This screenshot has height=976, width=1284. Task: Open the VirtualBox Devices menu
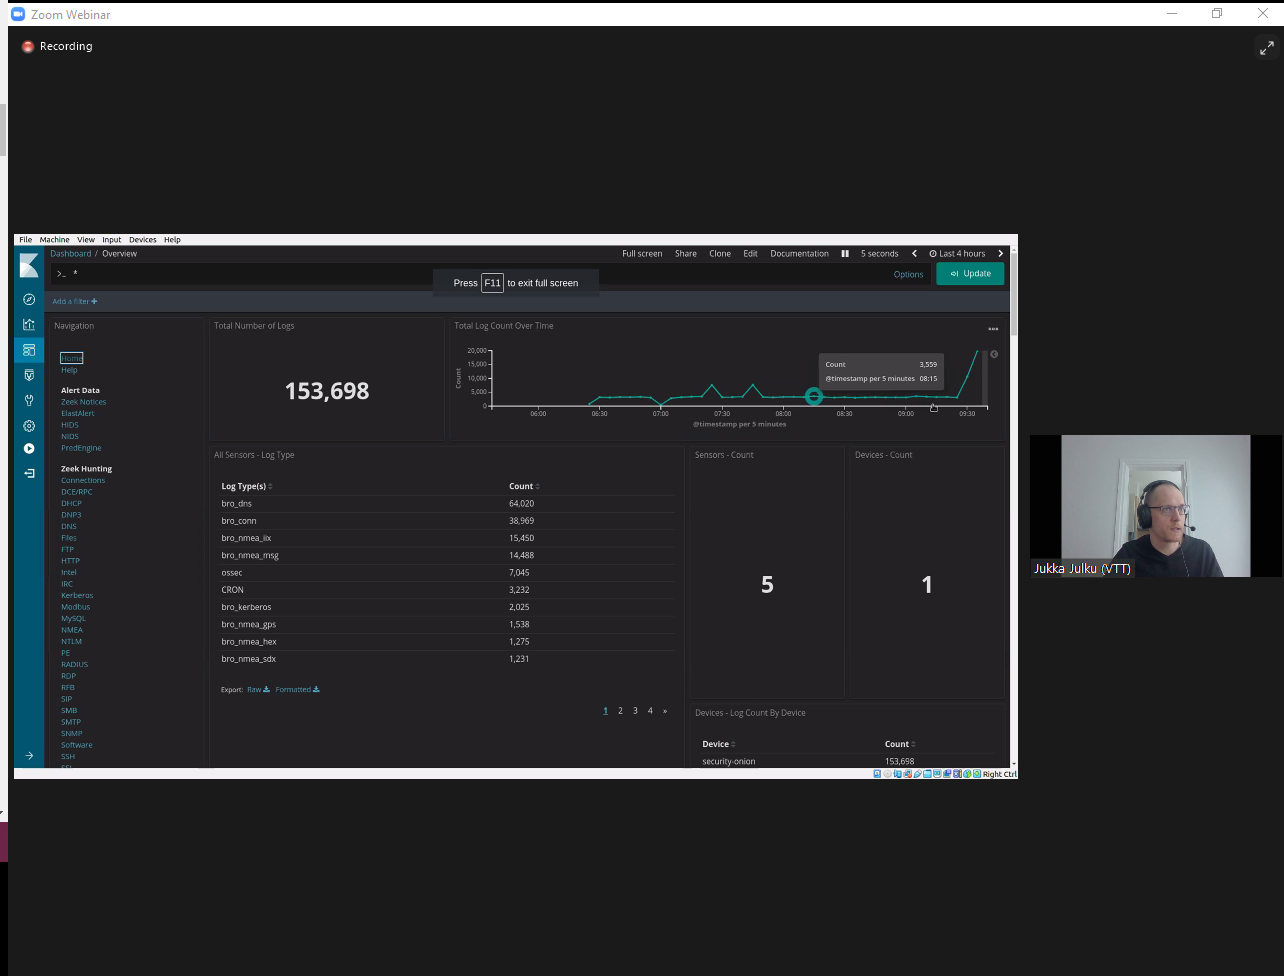click(x=142, y=240)
